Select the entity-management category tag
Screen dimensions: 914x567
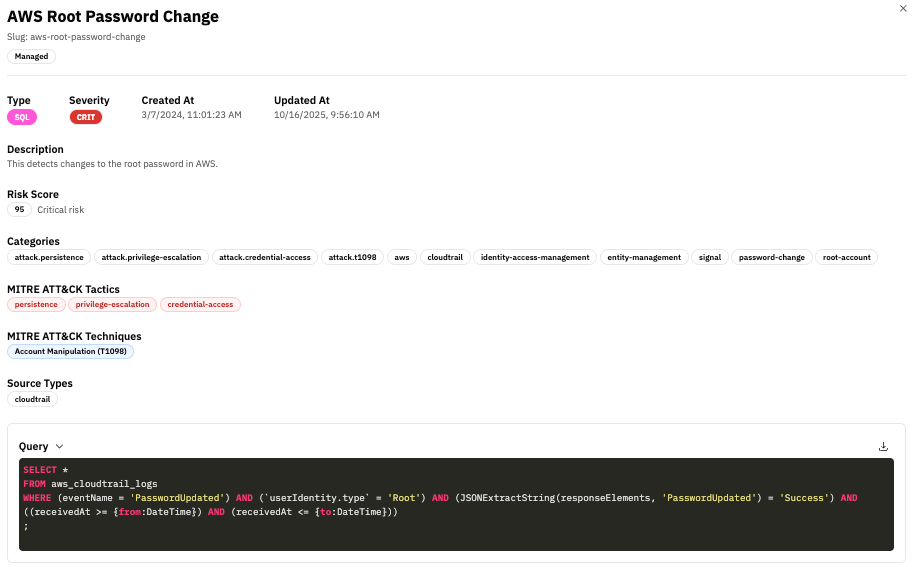[x=644, y=257]
